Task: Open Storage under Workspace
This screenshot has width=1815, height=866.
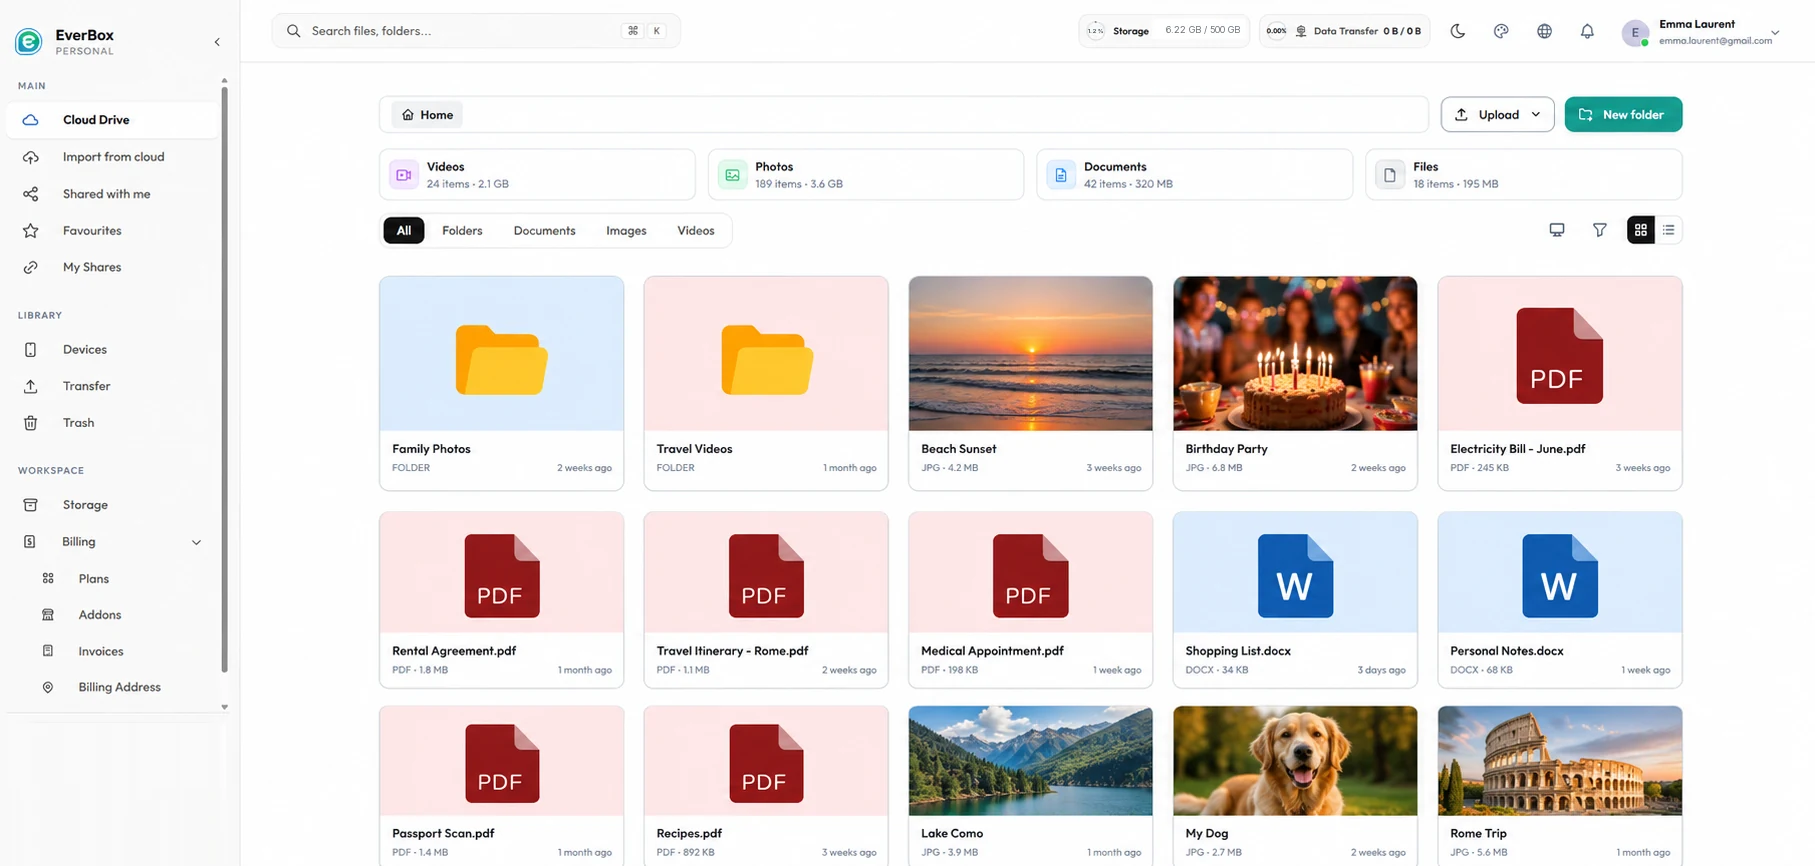Action: click(x=112, y=505)
